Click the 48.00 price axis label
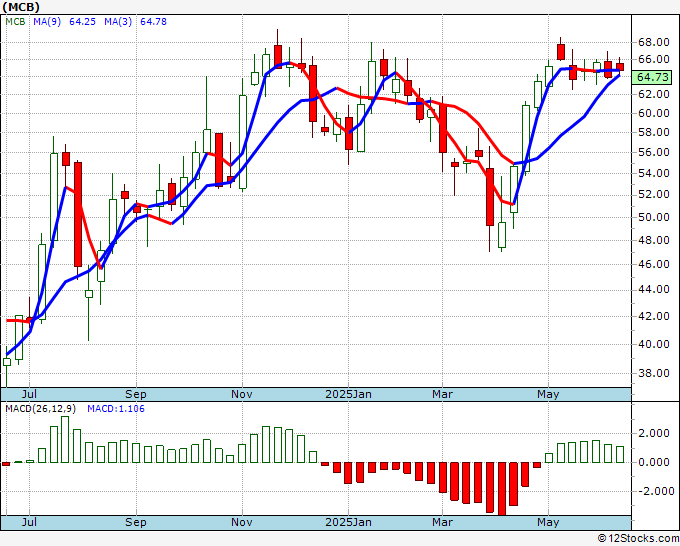Viewport: 680px width, 546px height. [x=653, y=240]
